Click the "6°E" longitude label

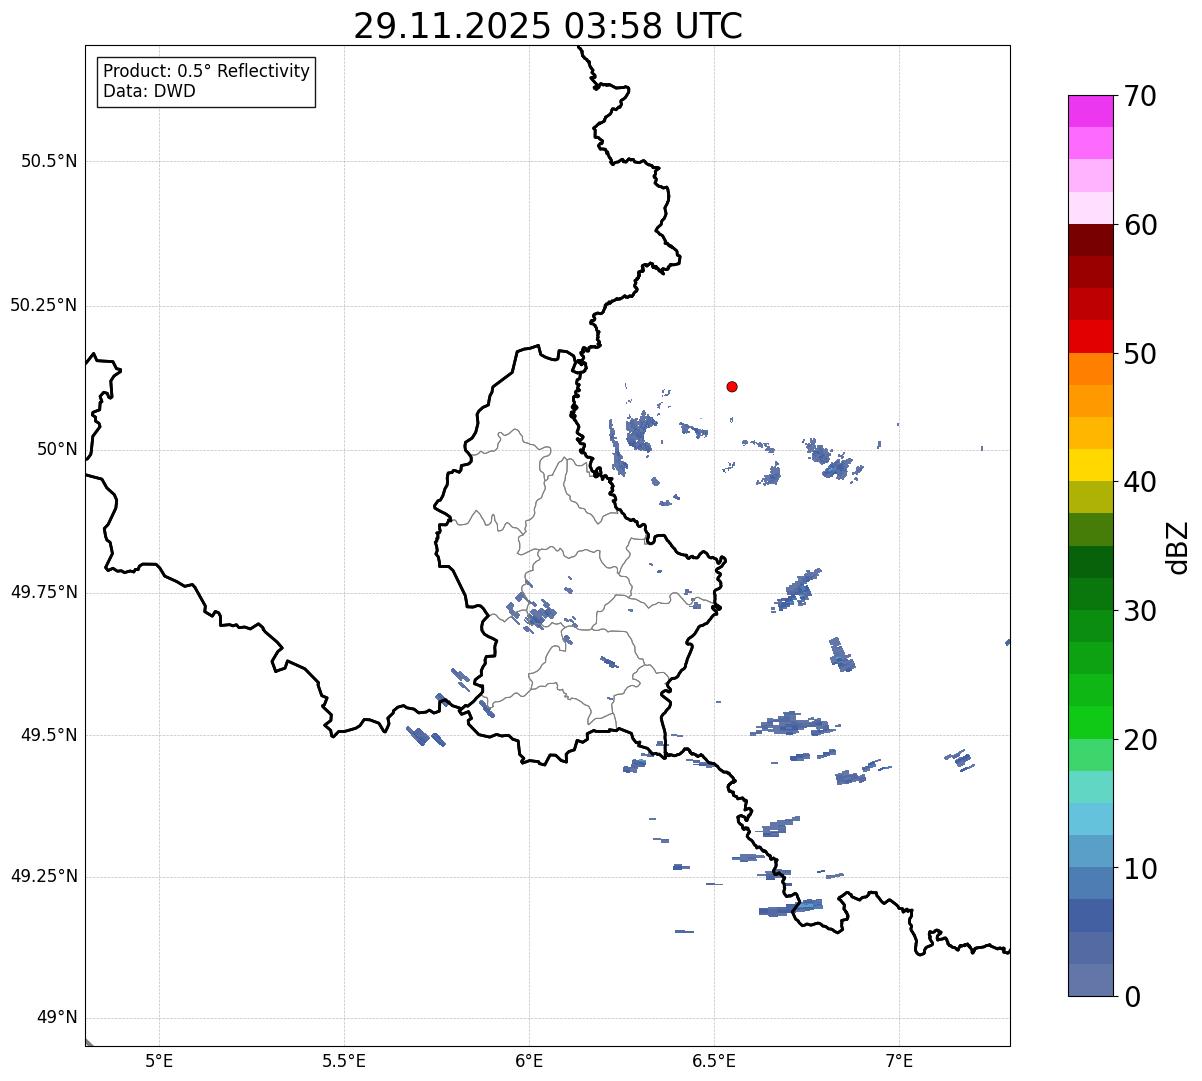point(529,1060)
